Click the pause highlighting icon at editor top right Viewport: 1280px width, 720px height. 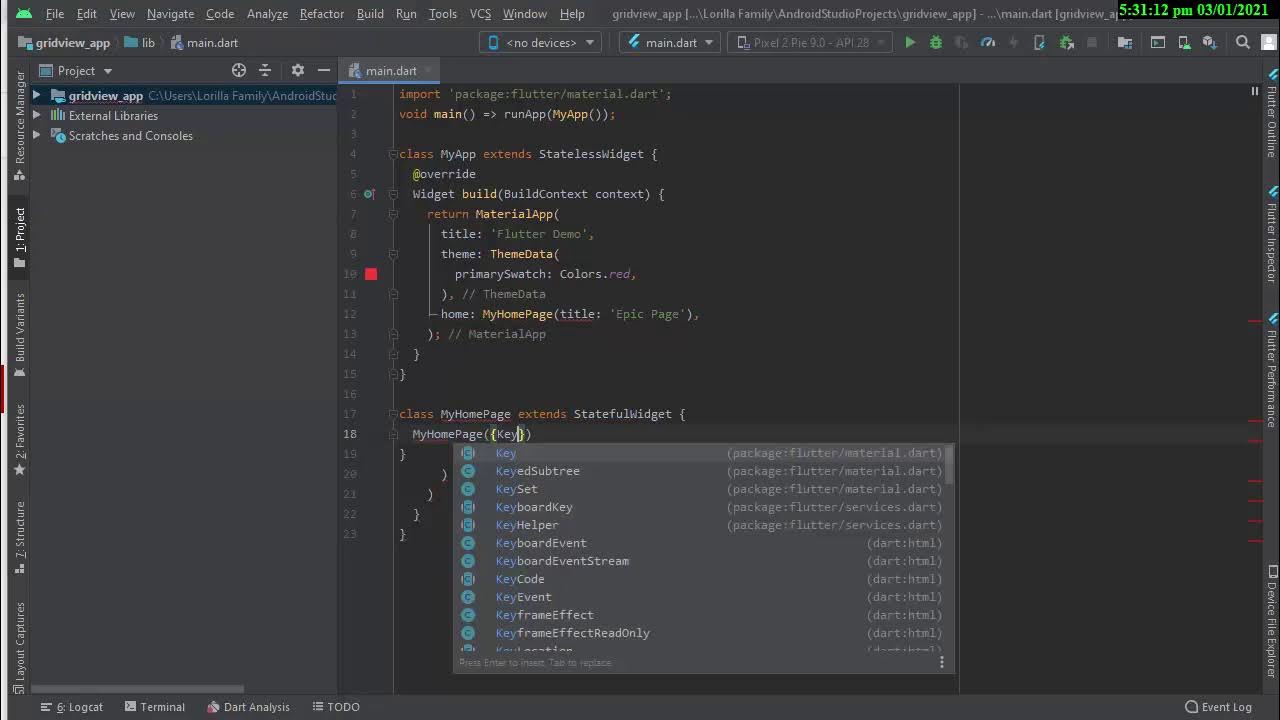(x=1255, y=91)
